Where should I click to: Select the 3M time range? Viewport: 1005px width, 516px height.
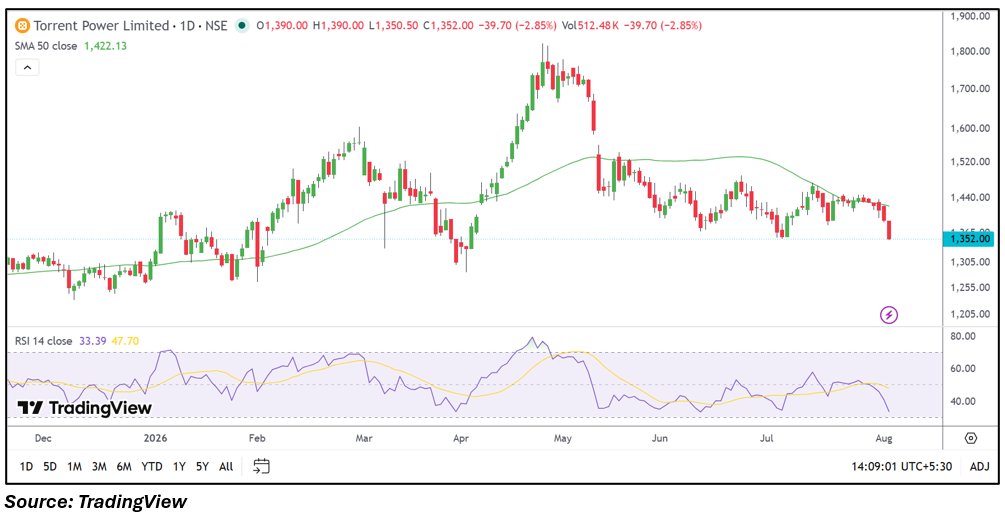coord(99,467)
